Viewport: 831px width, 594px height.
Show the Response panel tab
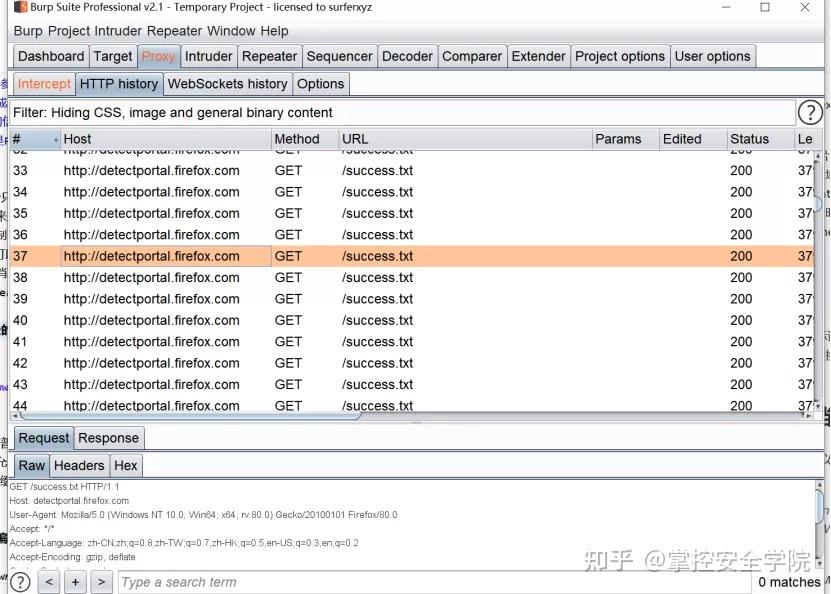click(108, 438)
